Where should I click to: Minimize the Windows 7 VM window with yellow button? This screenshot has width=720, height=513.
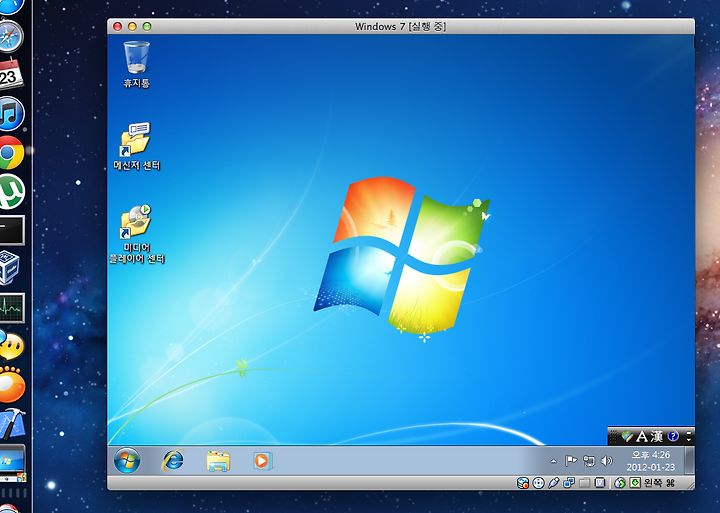coord(132,26)
